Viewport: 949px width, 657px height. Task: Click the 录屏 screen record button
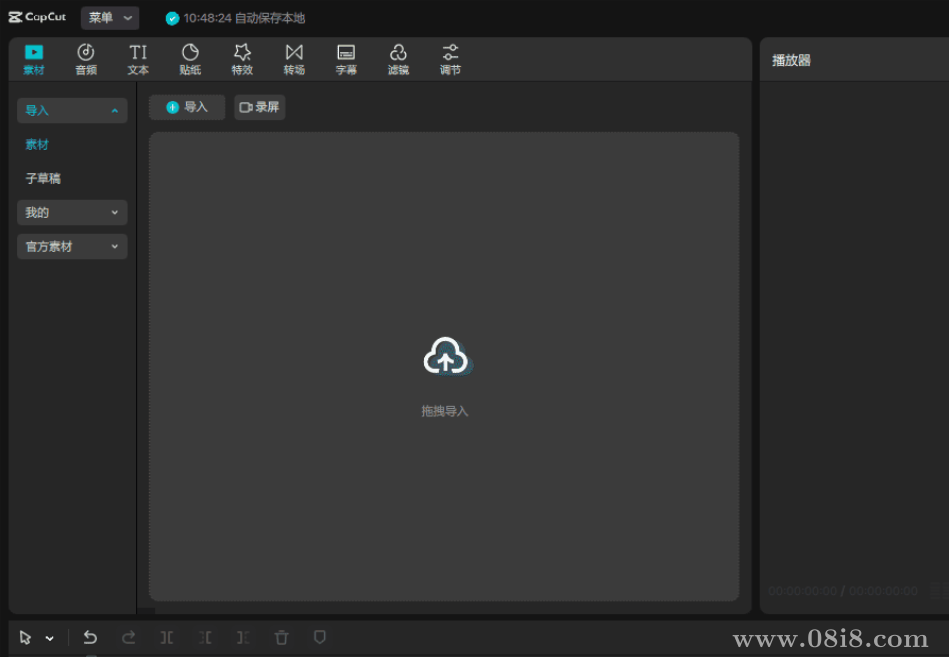point(260,107)
